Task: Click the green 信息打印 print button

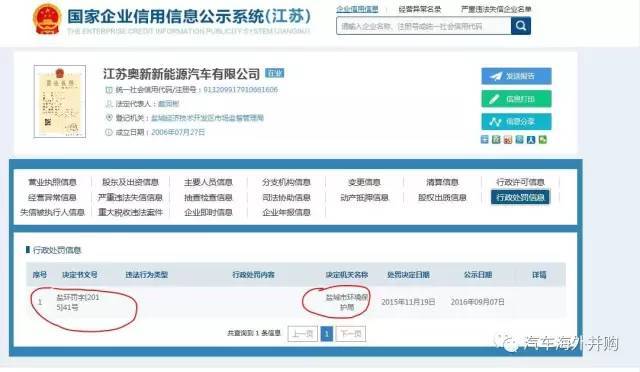Action: pyautogui.click(x=516, y=99)
